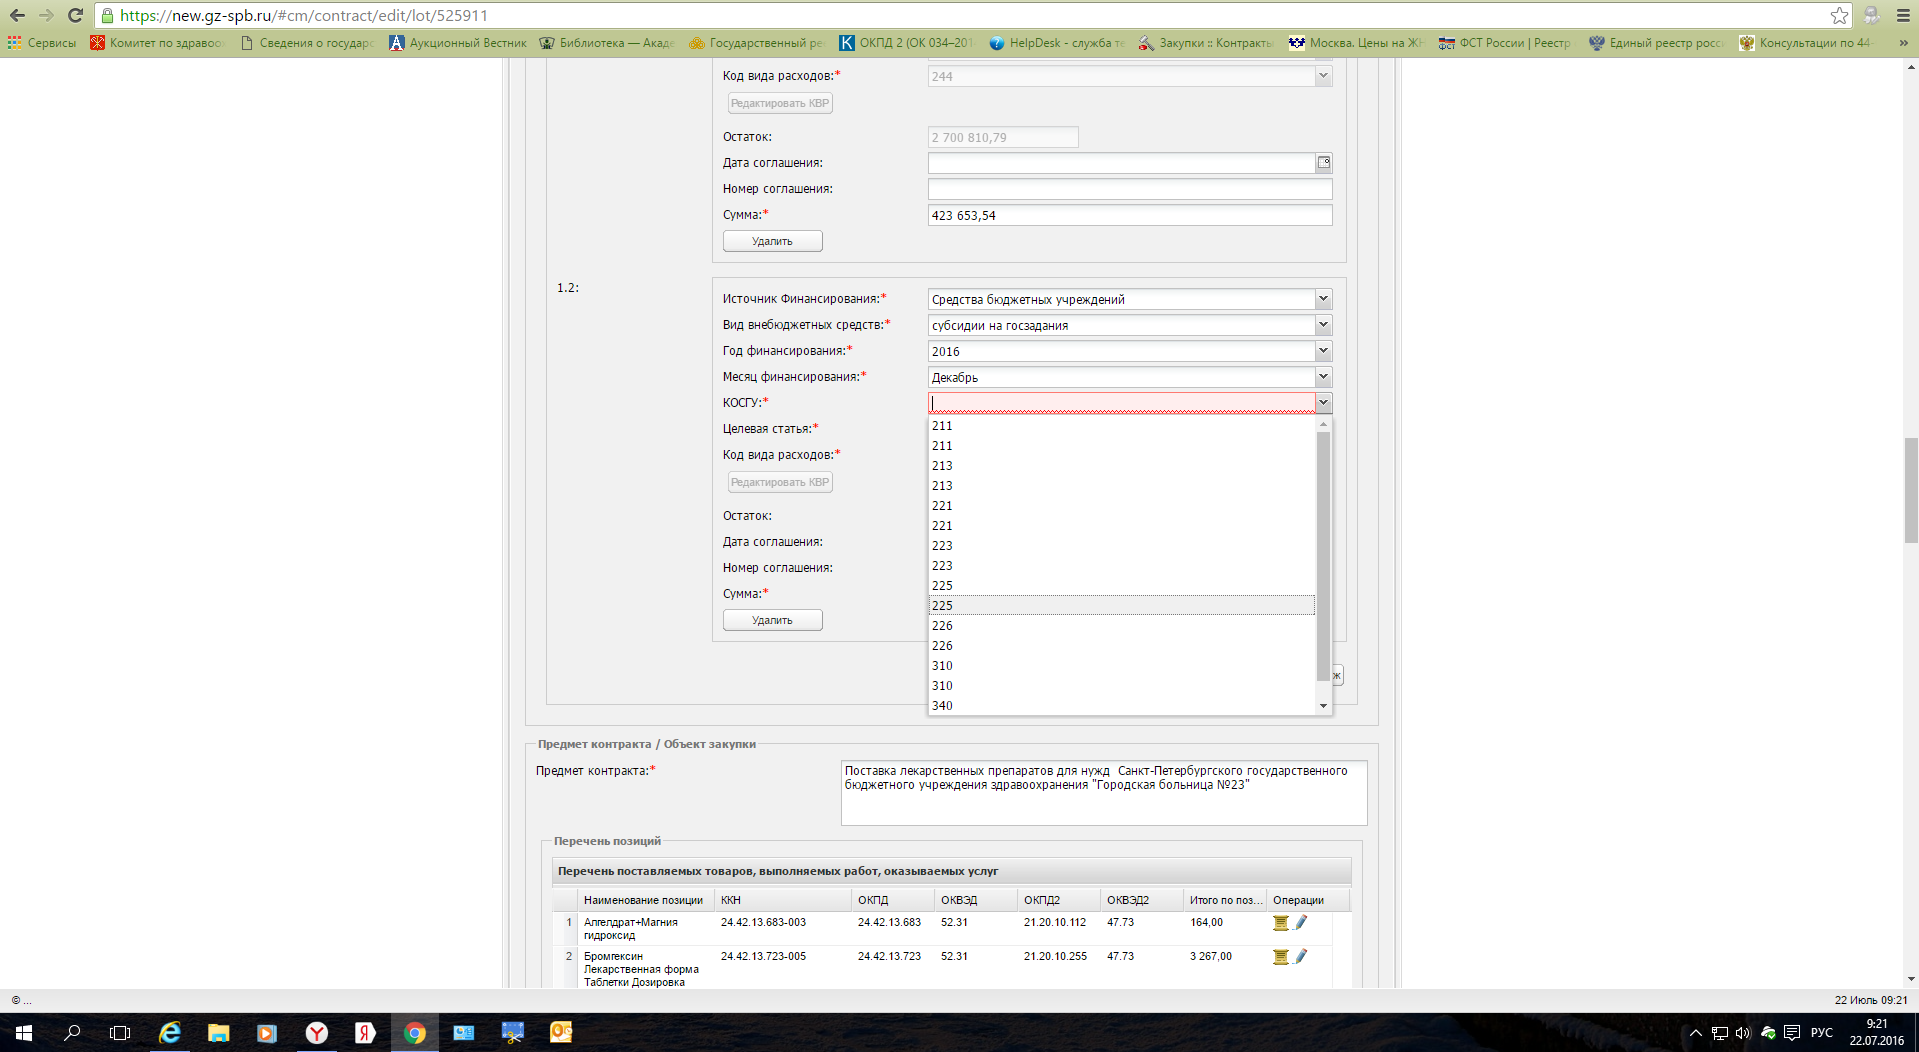Click Удалить button below Сумма 423 653,54
This screenshot has width=1919, height=1052.
tap(772, 241)
